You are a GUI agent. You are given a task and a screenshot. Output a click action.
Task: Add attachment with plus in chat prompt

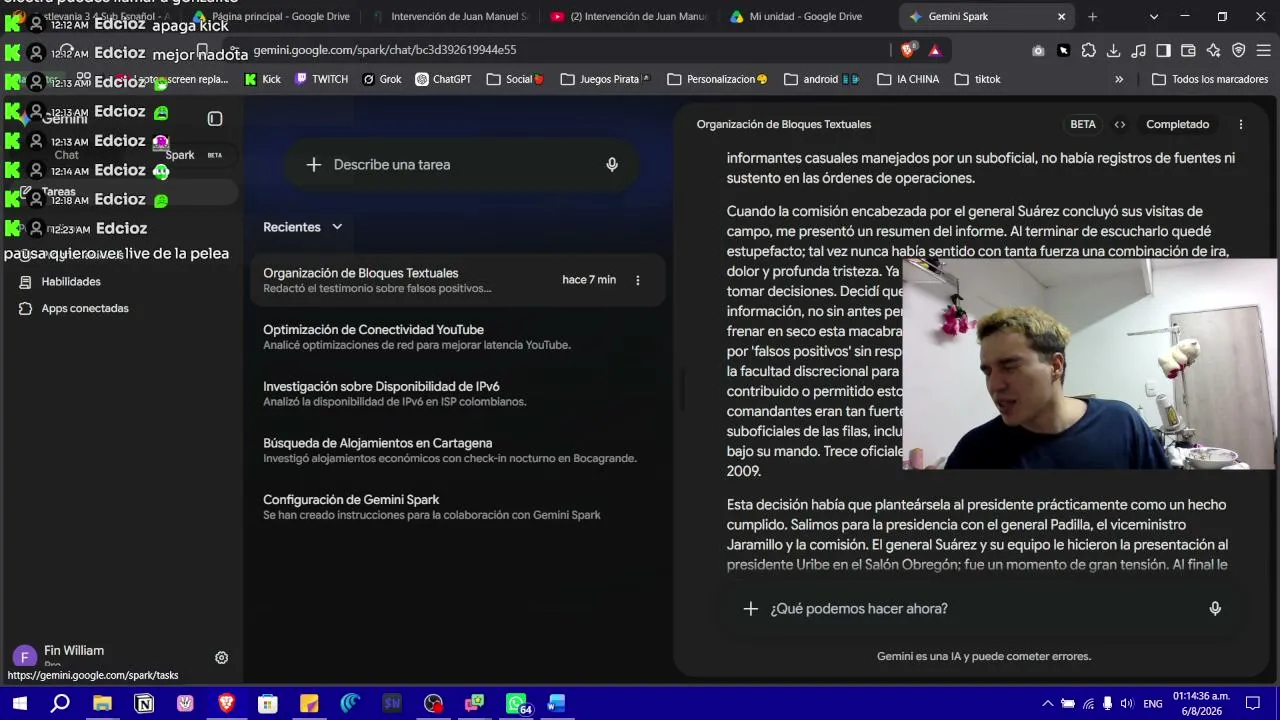(x=751, y=608)
